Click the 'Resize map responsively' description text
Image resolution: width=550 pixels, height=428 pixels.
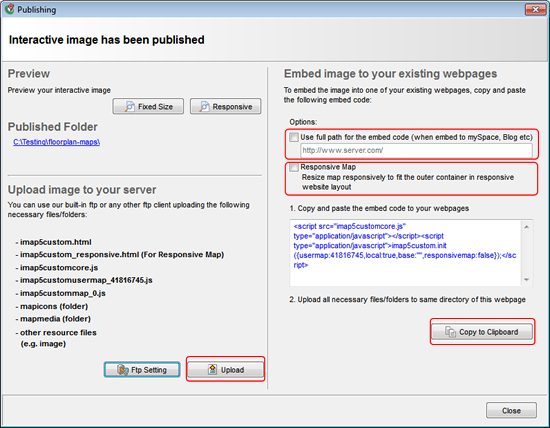tap(408, 182)
